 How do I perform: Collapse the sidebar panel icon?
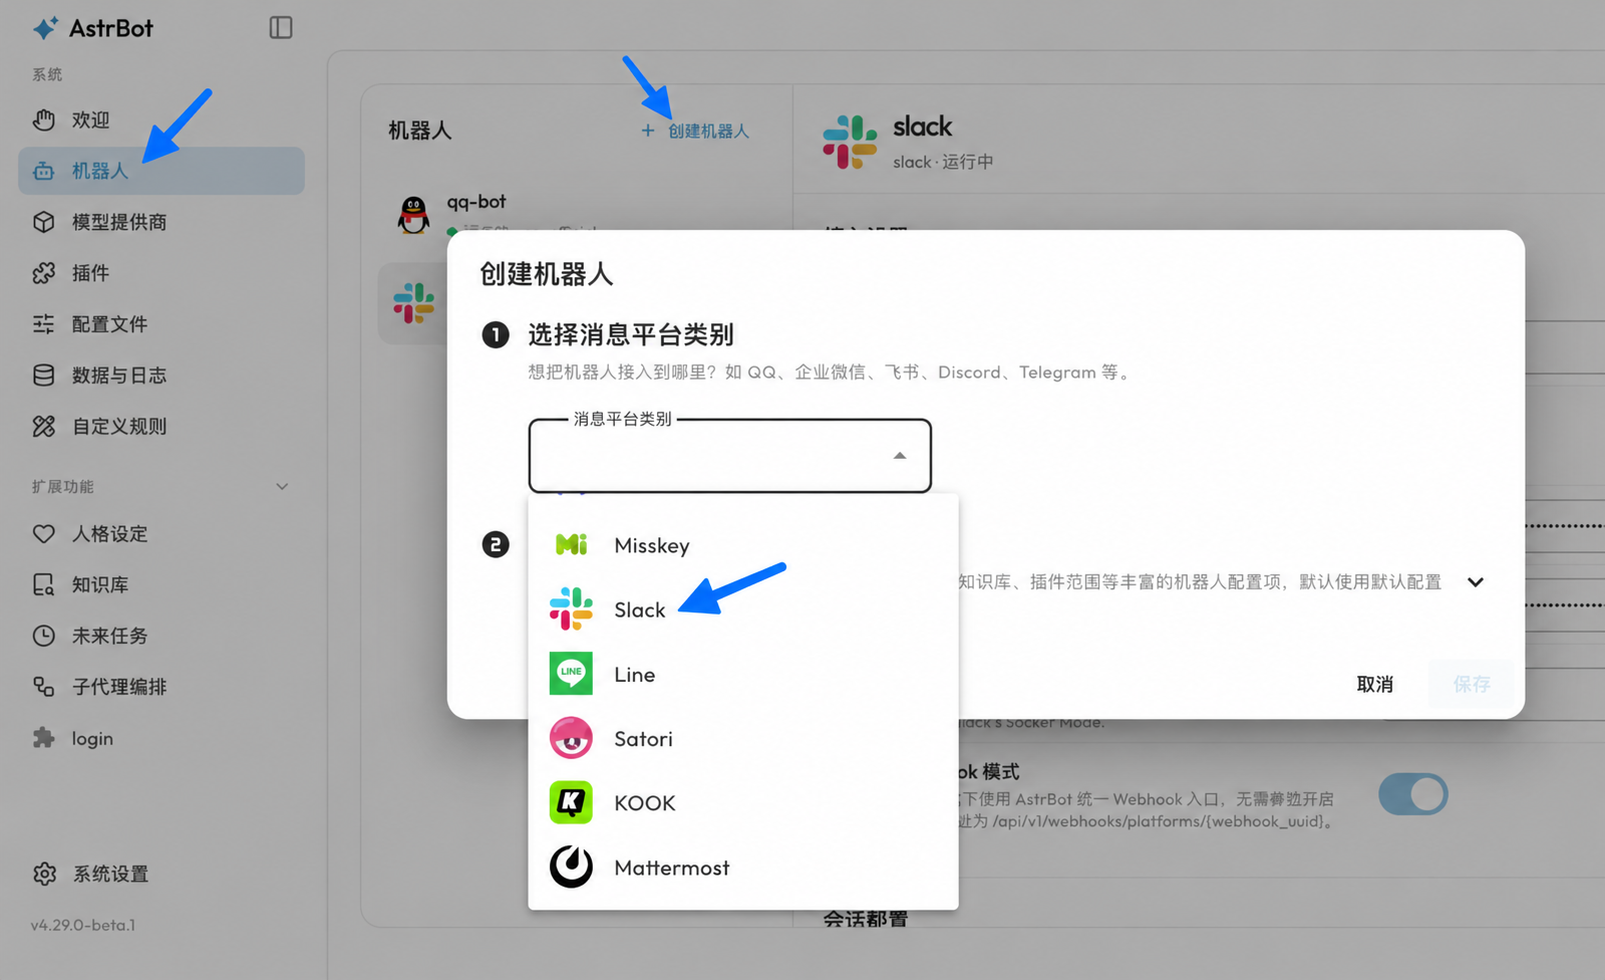[281, 27]
